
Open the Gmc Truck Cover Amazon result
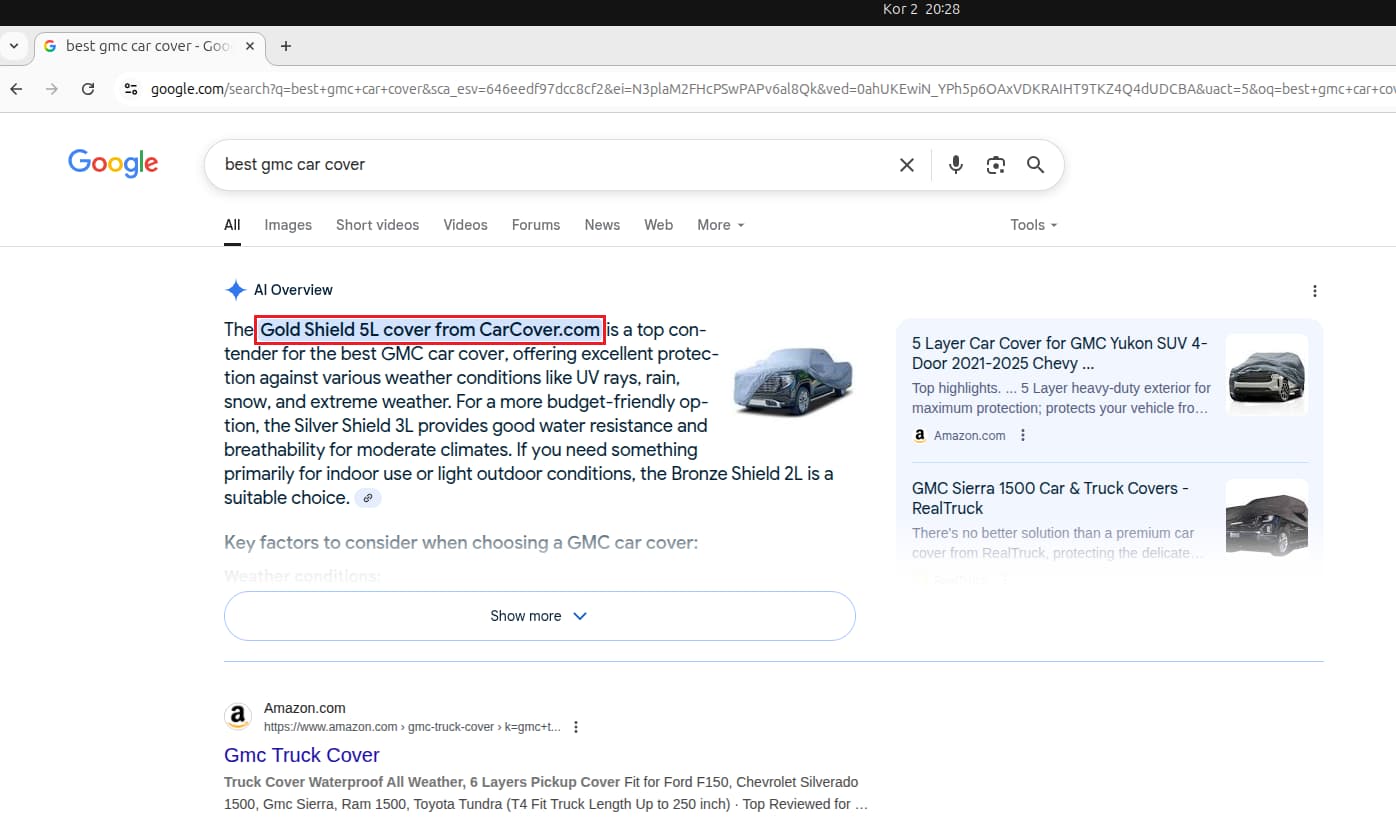(x=302, y=755)
